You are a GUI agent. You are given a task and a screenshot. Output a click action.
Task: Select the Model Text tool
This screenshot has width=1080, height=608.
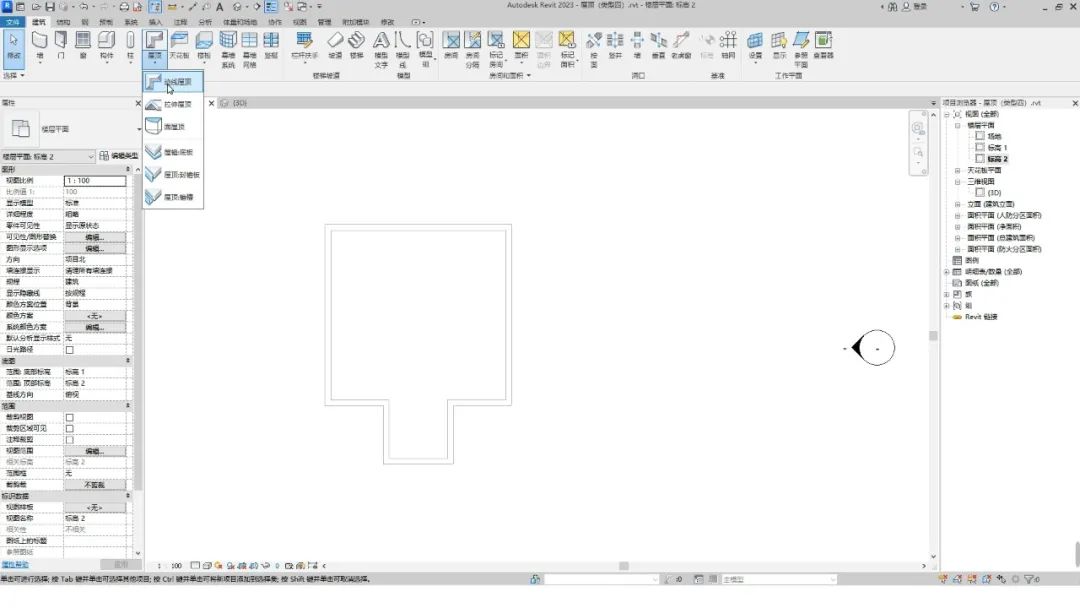pyautogui.click(x=381, y=48)
